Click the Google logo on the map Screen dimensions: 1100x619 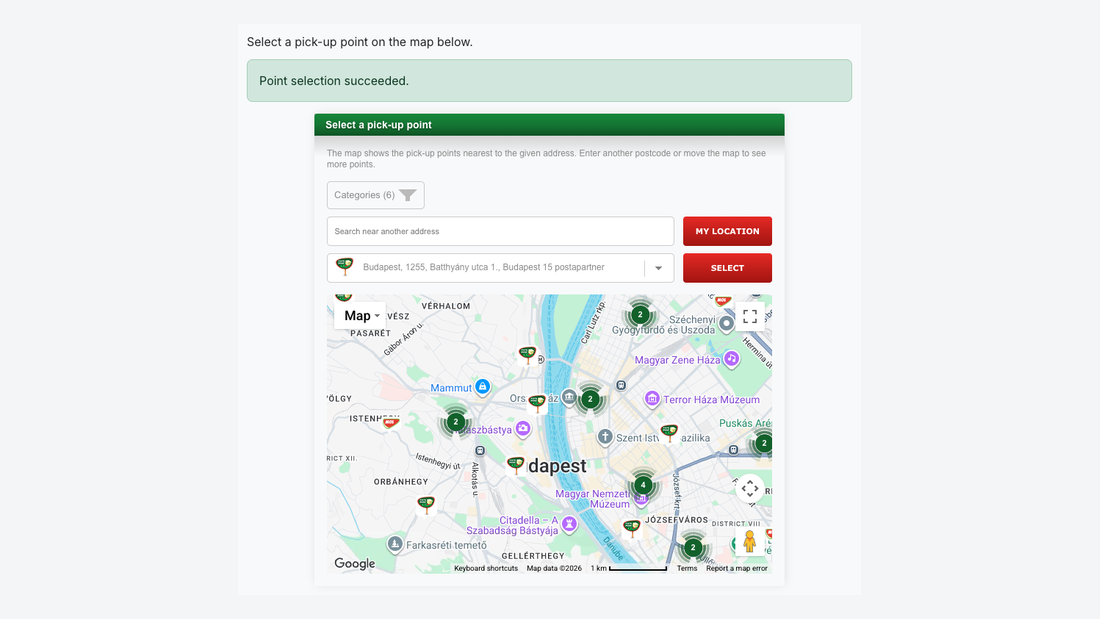tap(354, 564)
